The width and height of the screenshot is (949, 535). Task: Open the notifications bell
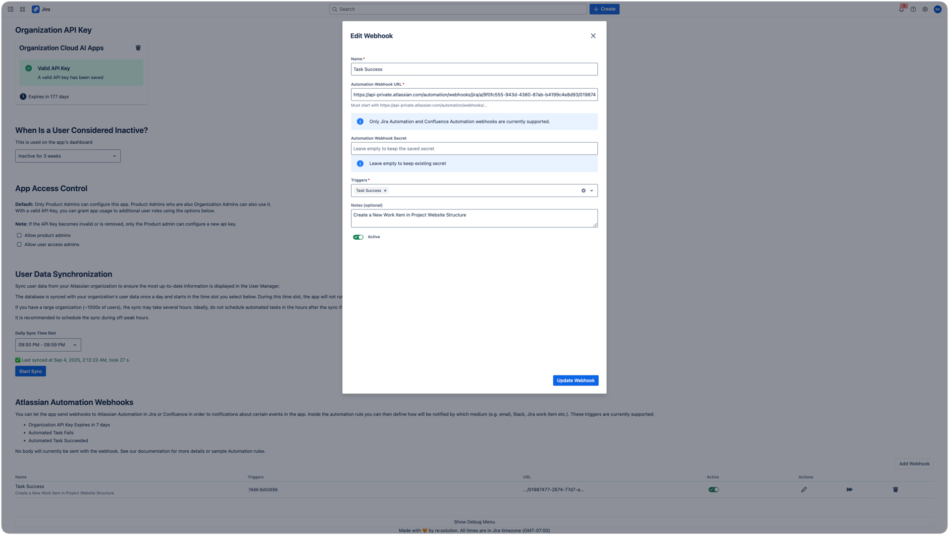901,9
